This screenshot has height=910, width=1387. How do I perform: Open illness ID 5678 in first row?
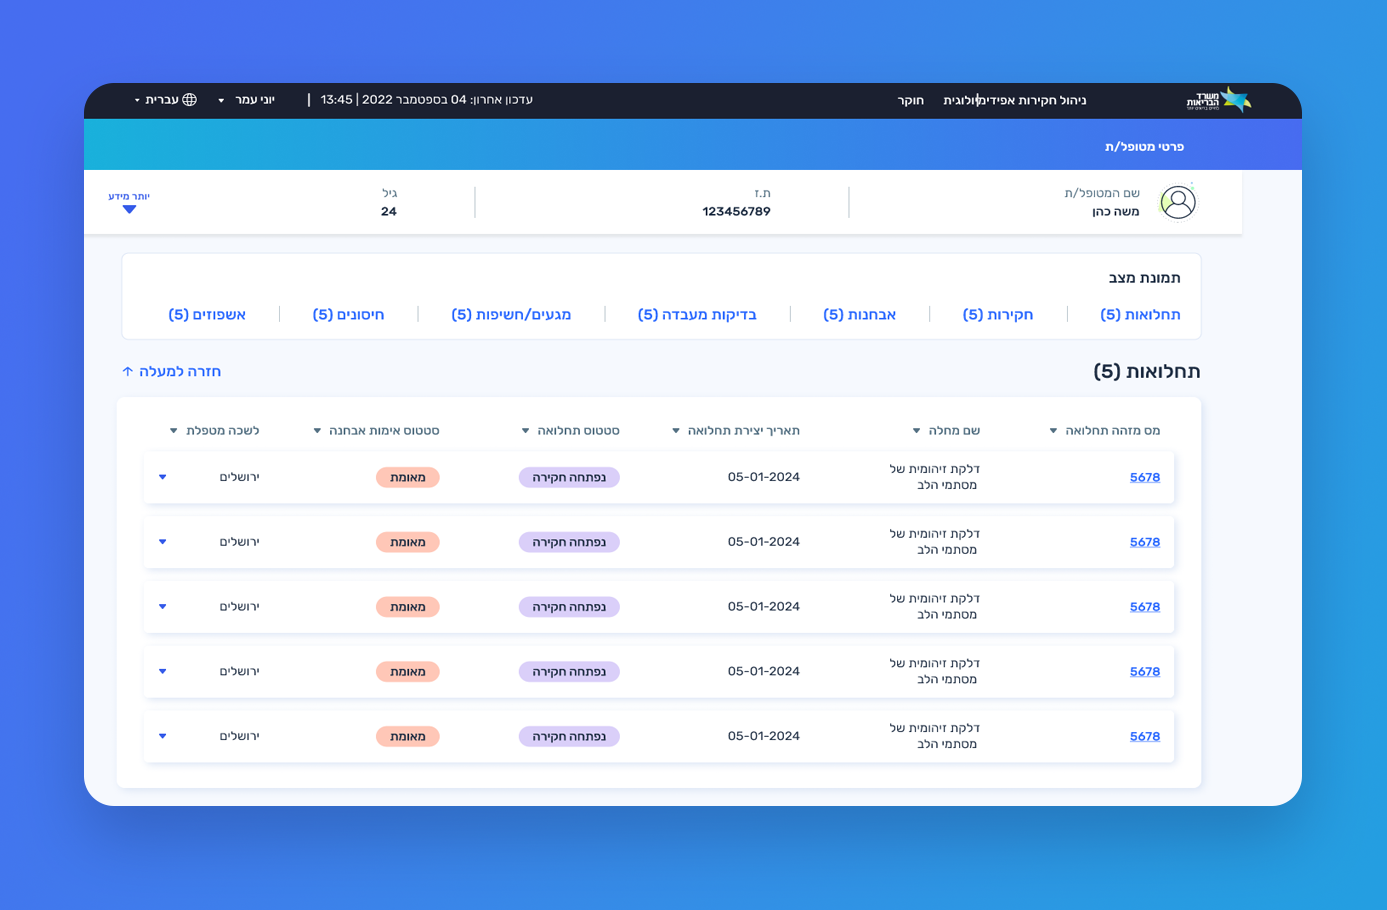[x=1145, y=477]
